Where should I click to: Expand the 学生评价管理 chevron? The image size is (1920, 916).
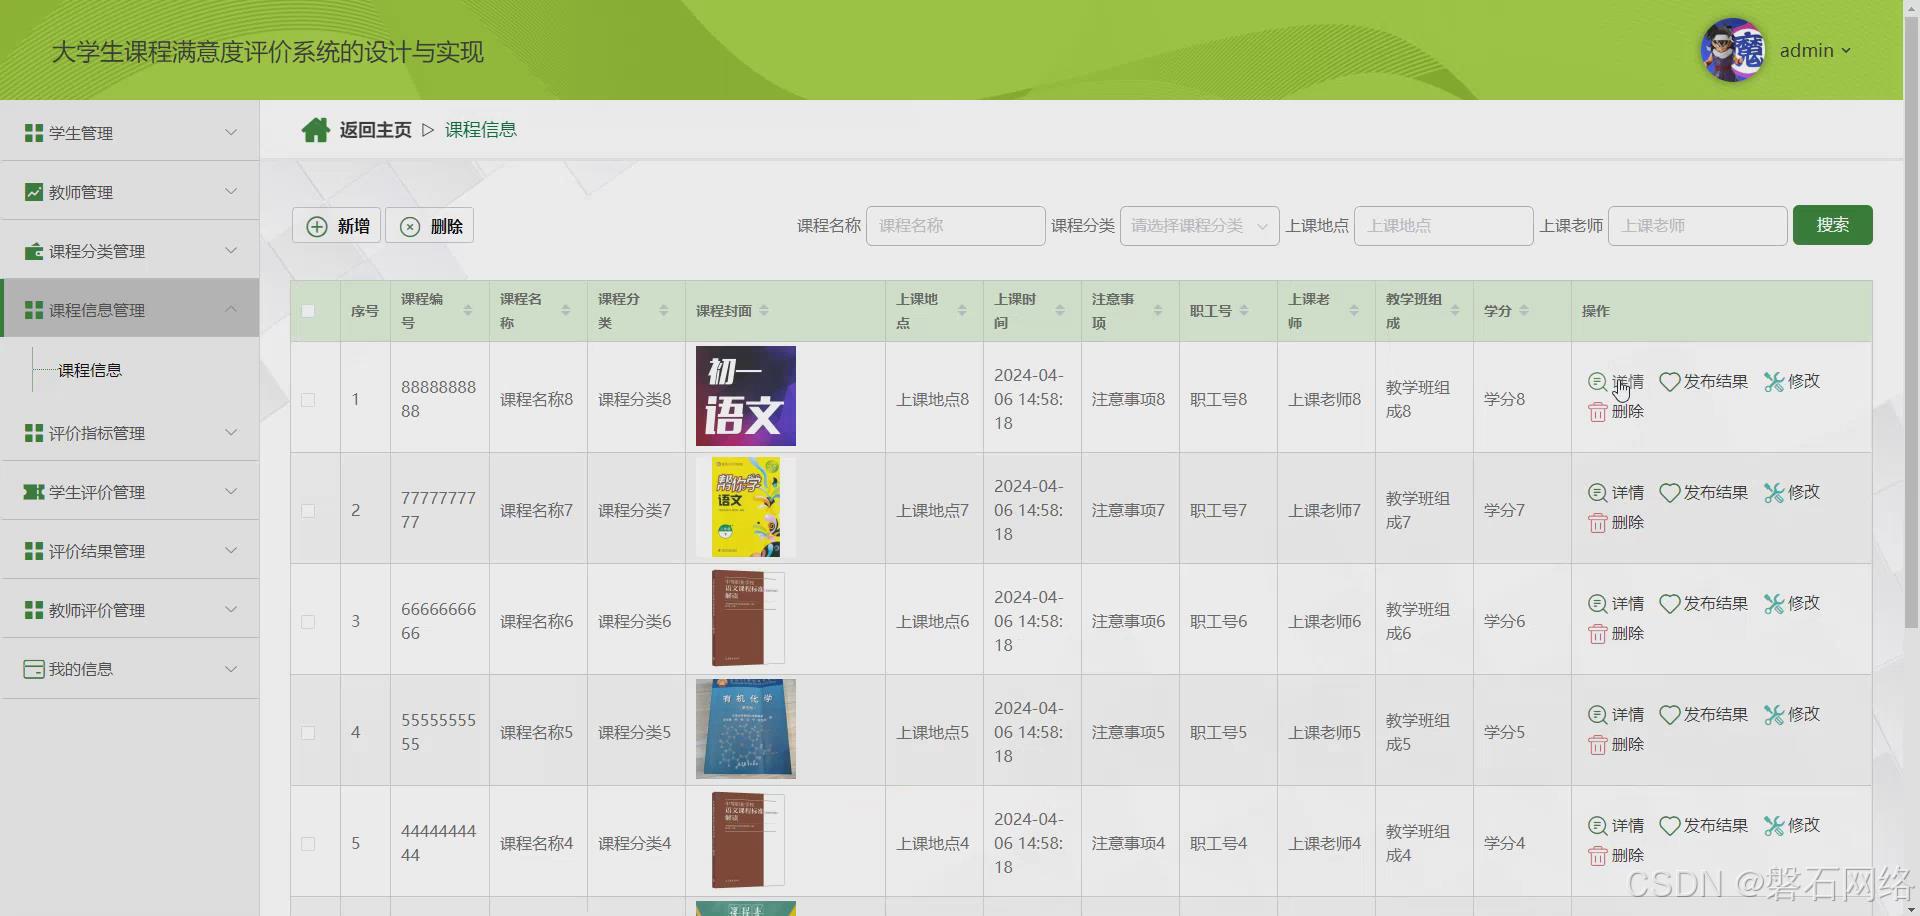(x=231, y=491)
